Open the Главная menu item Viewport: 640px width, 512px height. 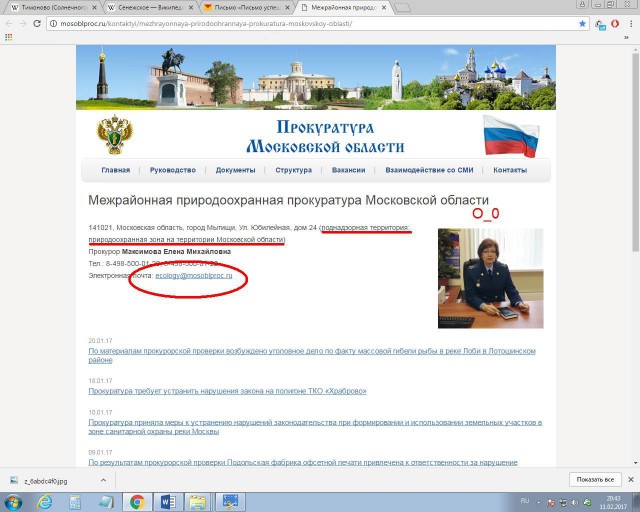(116, 170)
